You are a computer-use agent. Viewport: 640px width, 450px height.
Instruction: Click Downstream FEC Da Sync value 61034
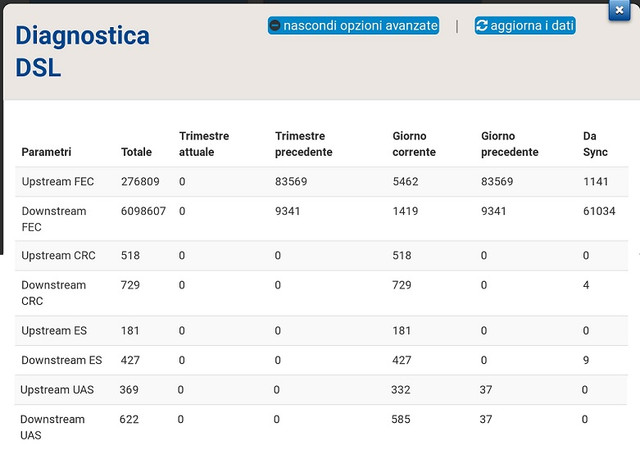coord(599,211)
